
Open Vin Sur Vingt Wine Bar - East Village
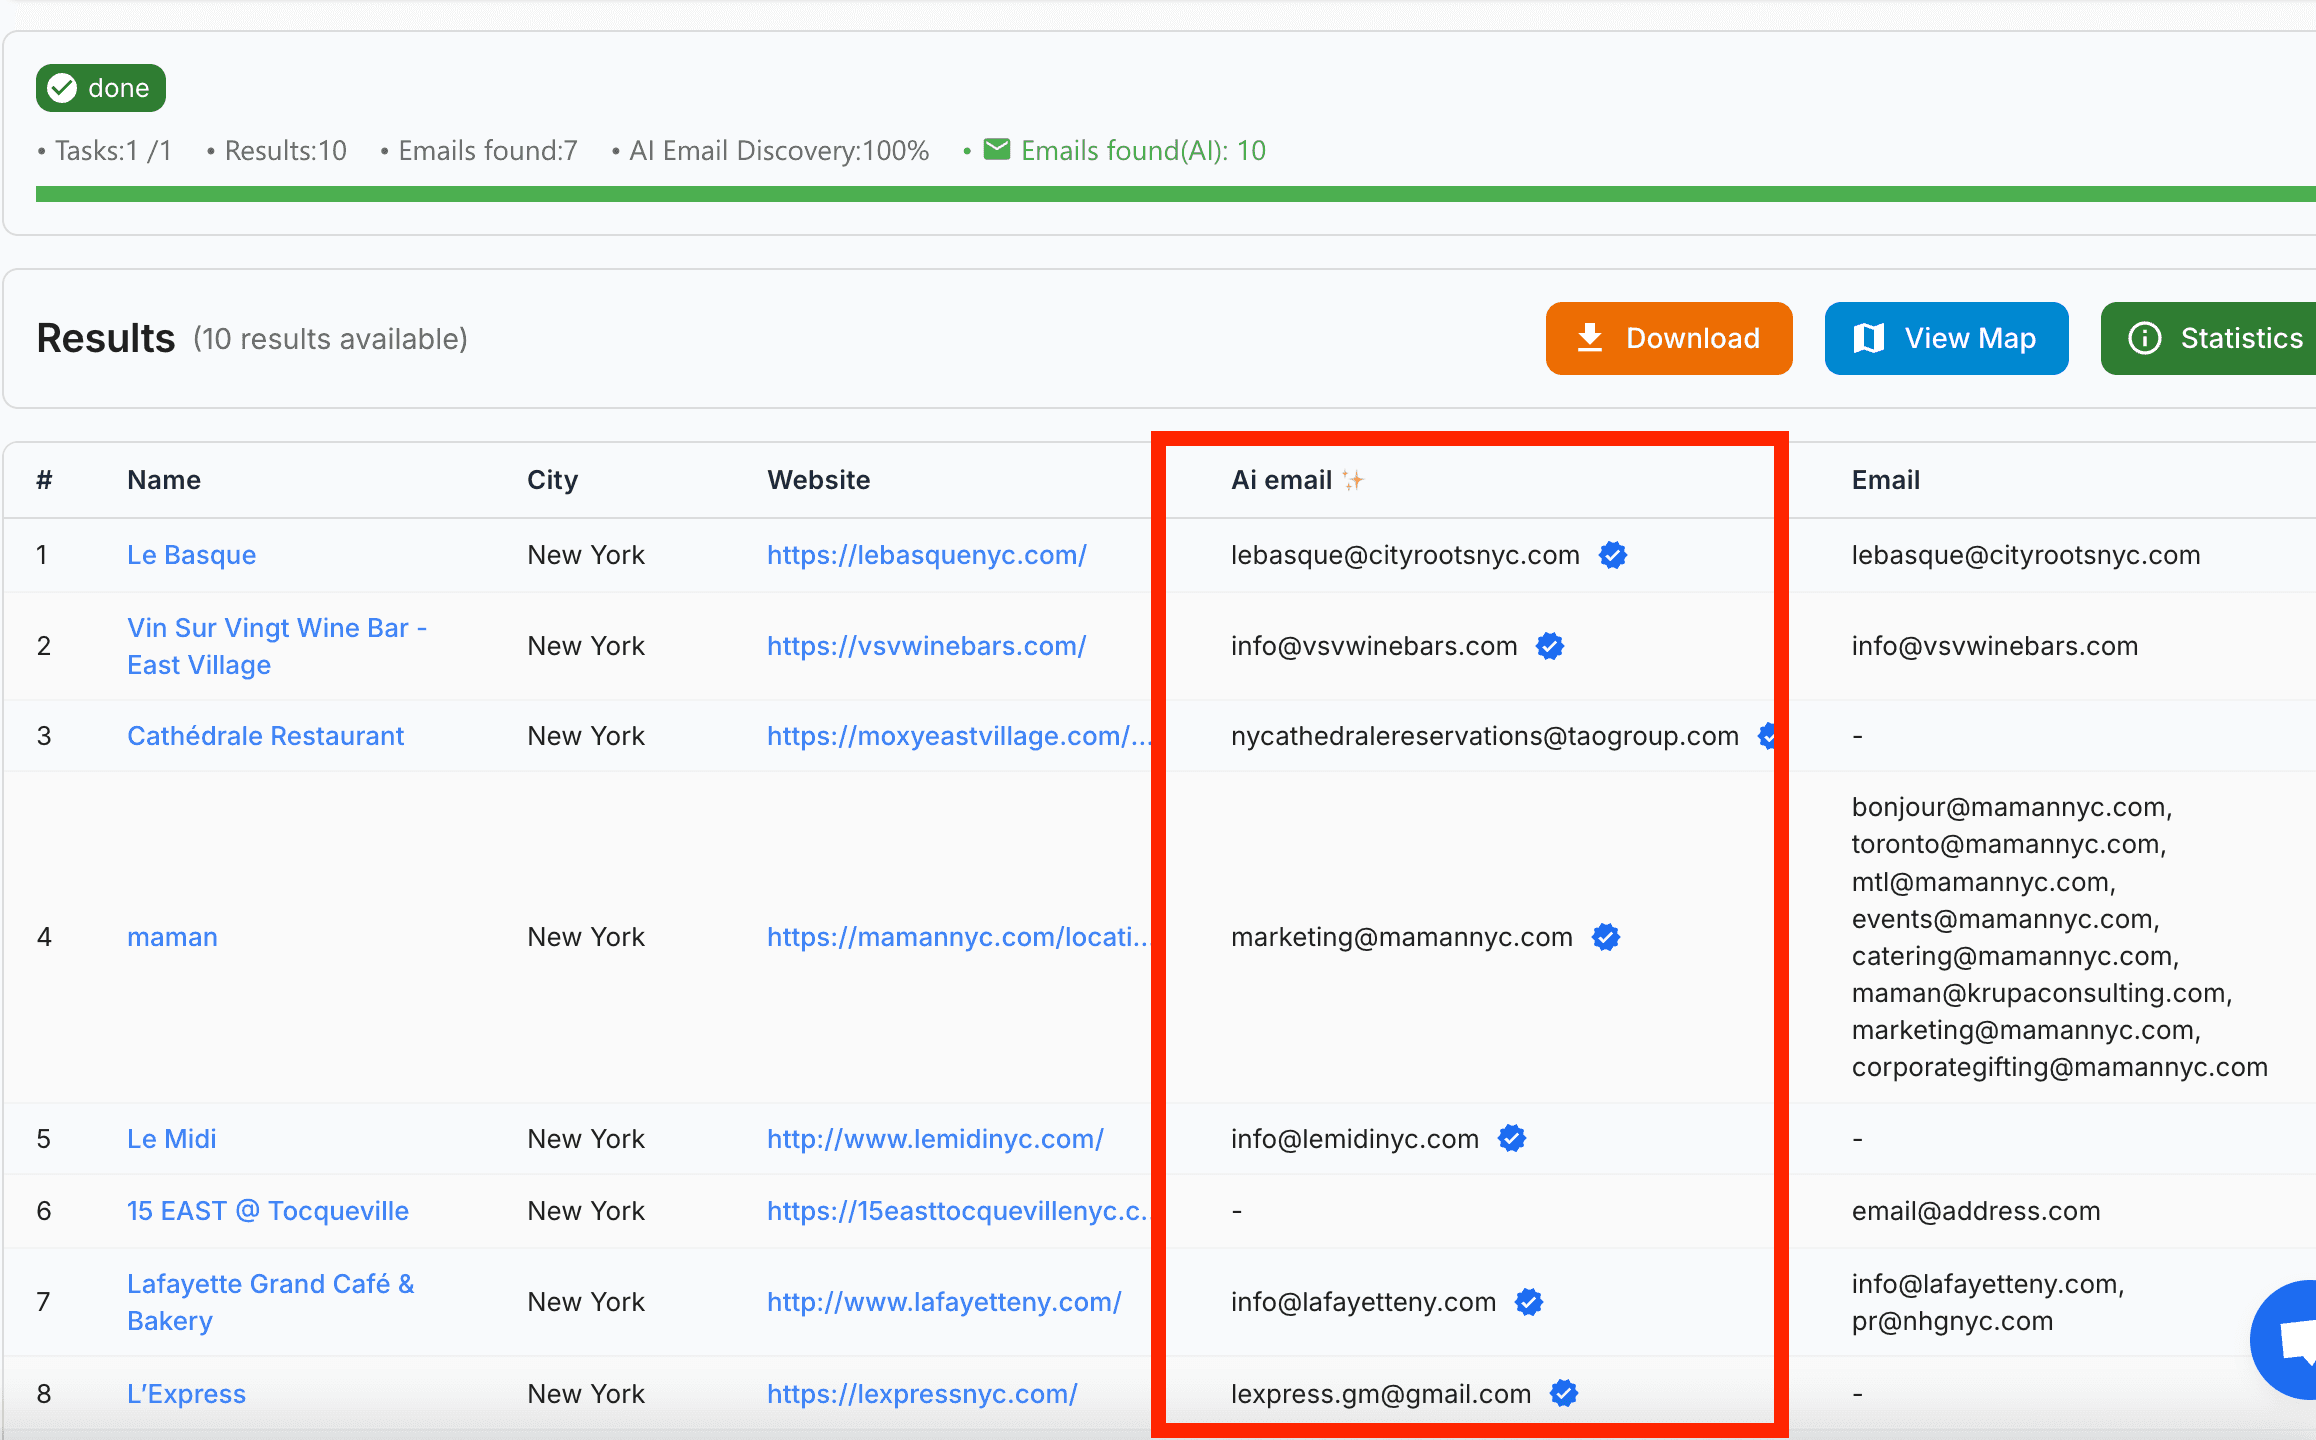pos(277,646)
